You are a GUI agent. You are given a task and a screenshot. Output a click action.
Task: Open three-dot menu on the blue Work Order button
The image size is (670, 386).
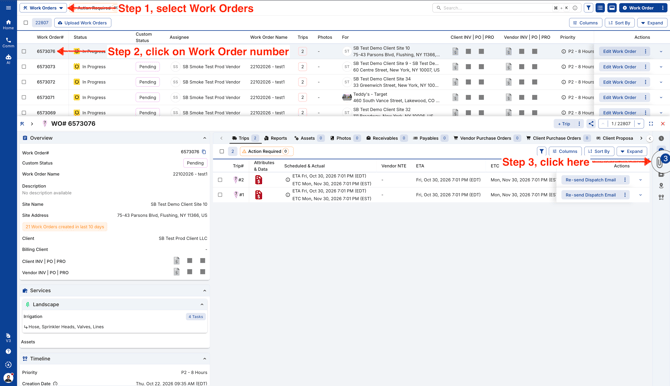click(x=663, y=8)
